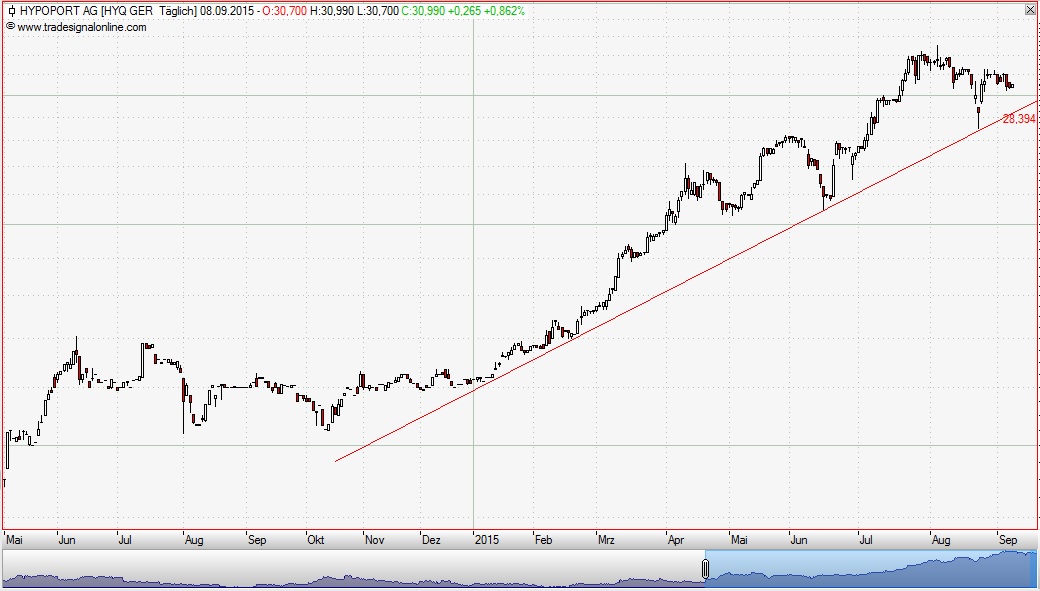Viewport: 1040px width, 591px height.
Task: Click the low value L:30,700
Action: pyautogui.click(x=377, y=11)
